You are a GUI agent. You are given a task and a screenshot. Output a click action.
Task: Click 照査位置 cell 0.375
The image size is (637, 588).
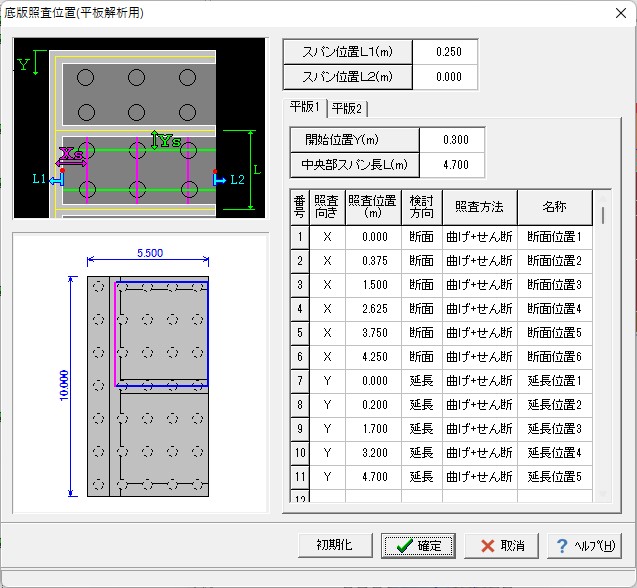point(373,261)
